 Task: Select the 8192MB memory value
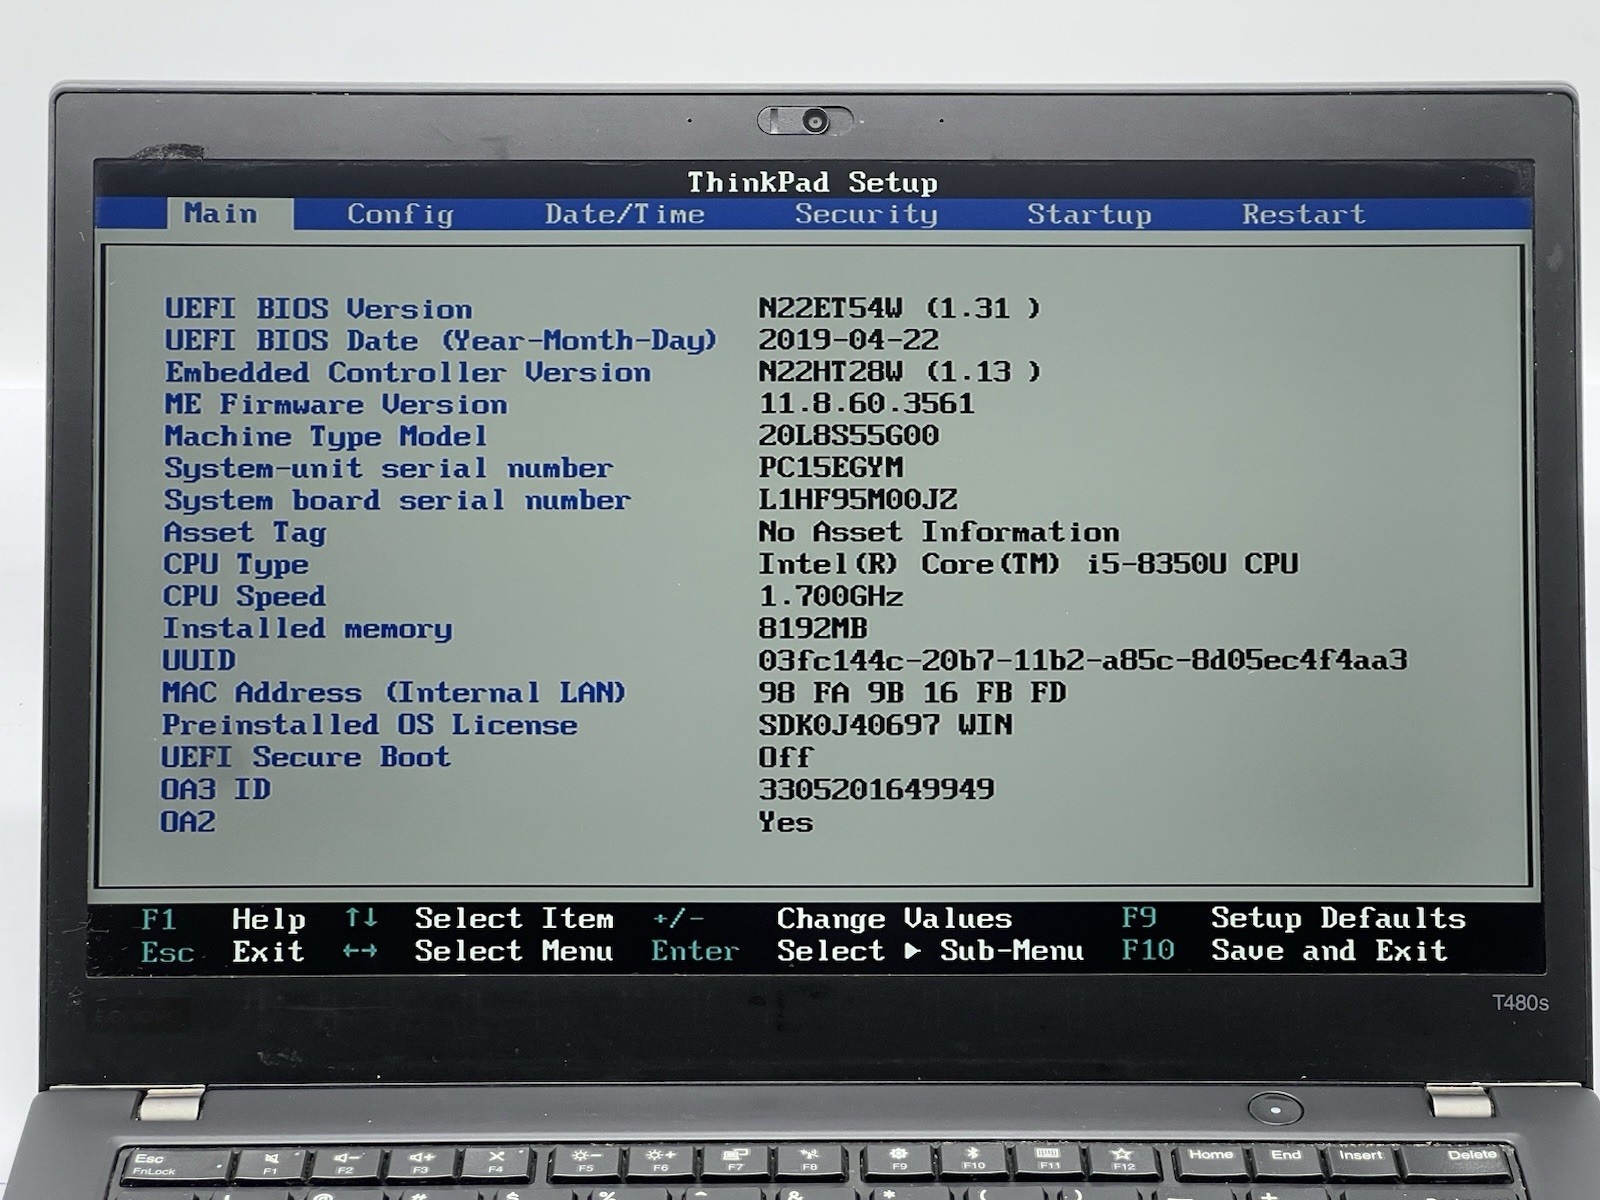[x=812, y=628]
